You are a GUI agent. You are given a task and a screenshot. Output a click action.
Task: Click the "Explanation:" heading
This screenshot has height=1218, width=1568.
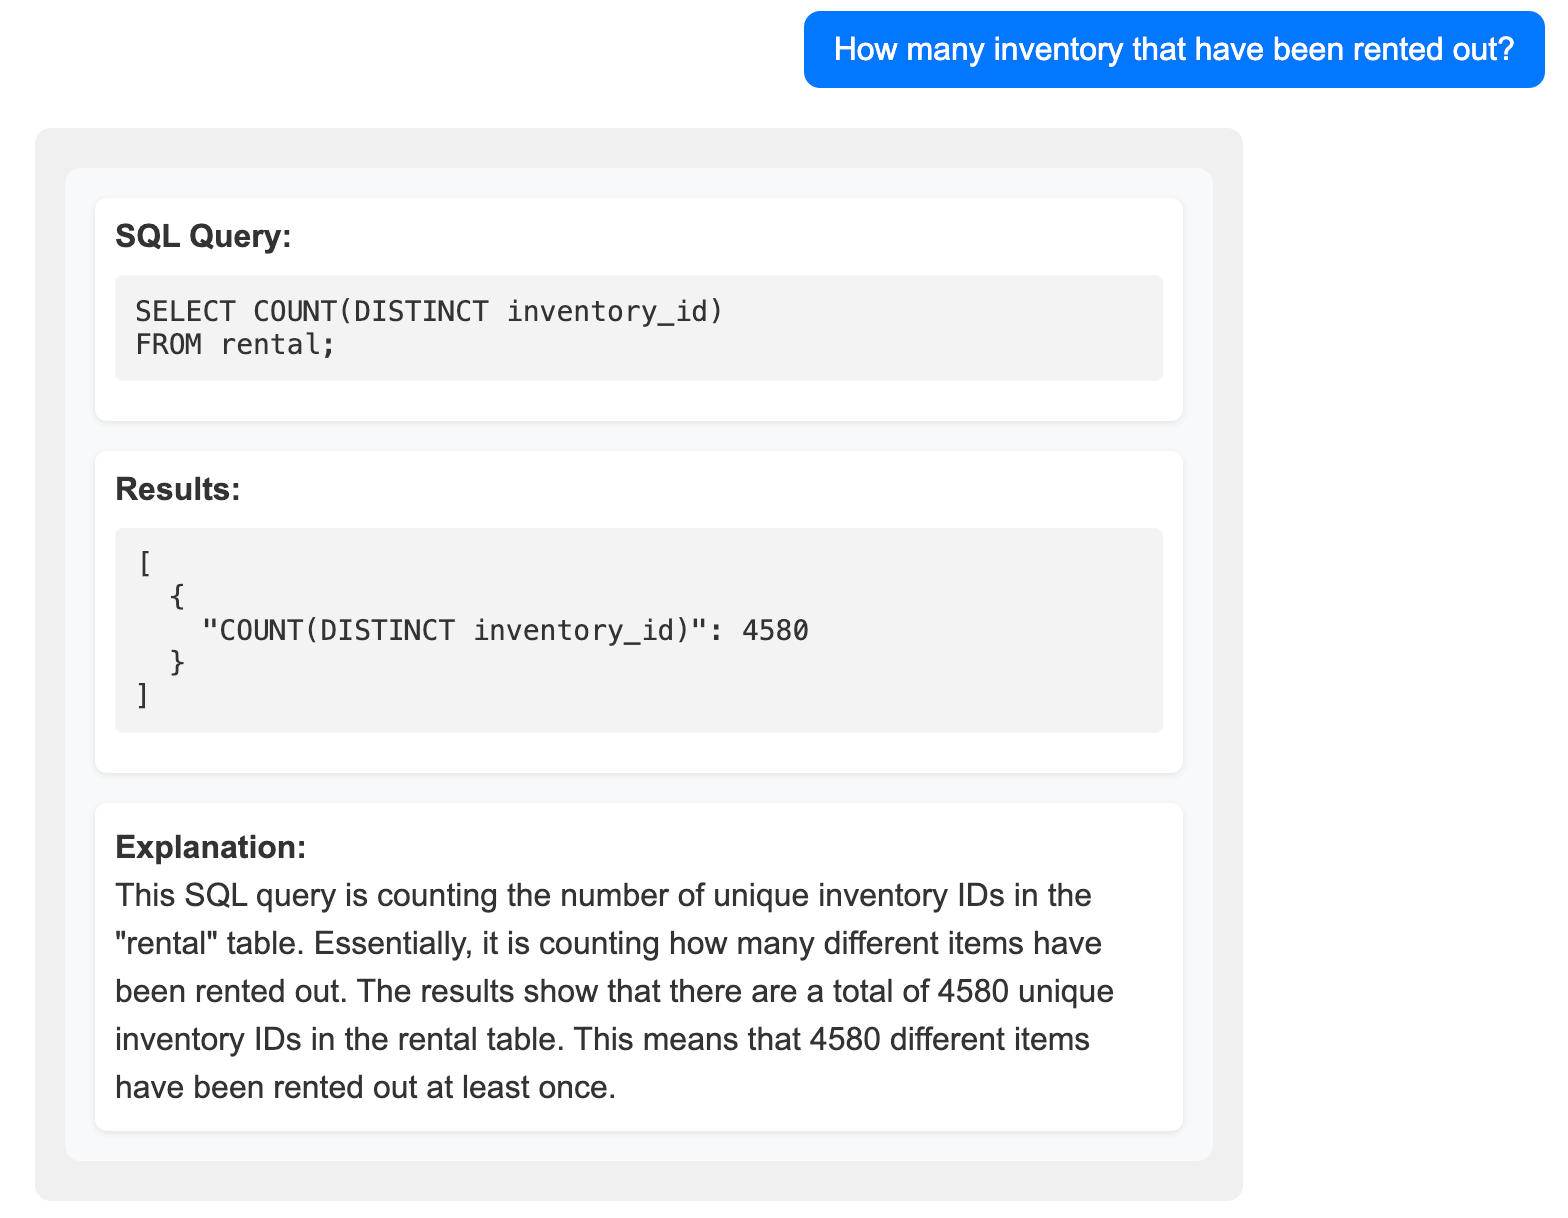point(210,847)
